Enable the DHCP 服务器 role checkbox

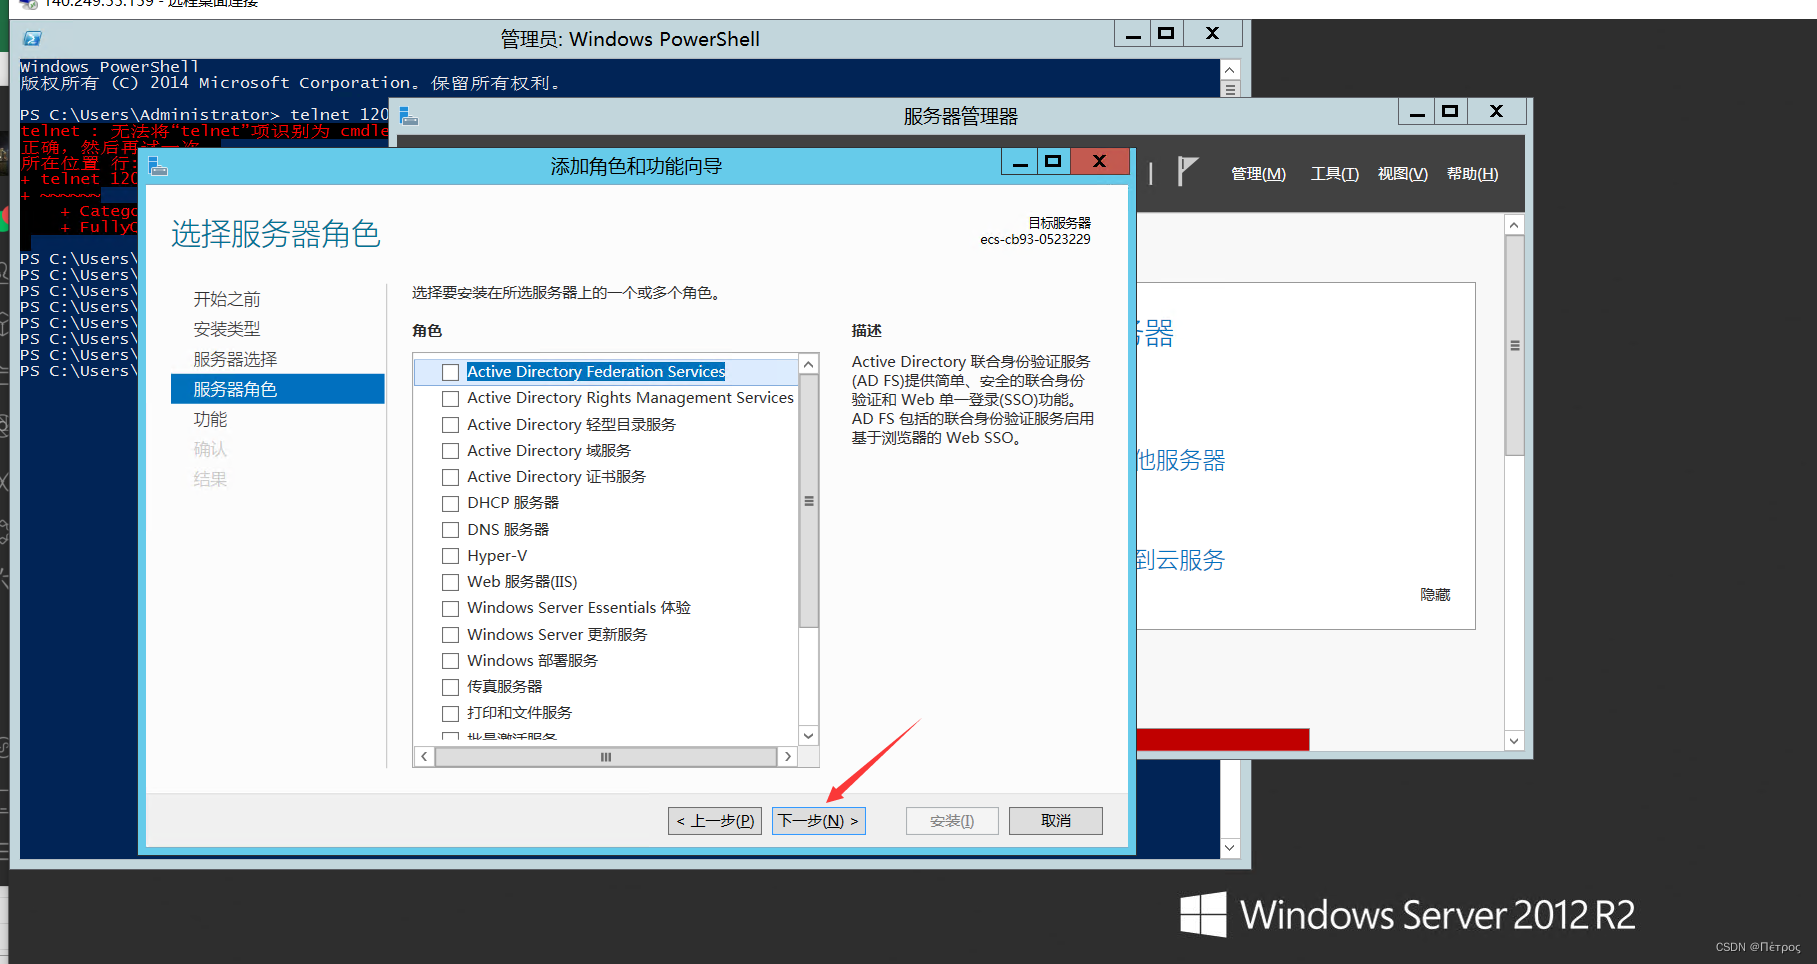pos(450,502)
